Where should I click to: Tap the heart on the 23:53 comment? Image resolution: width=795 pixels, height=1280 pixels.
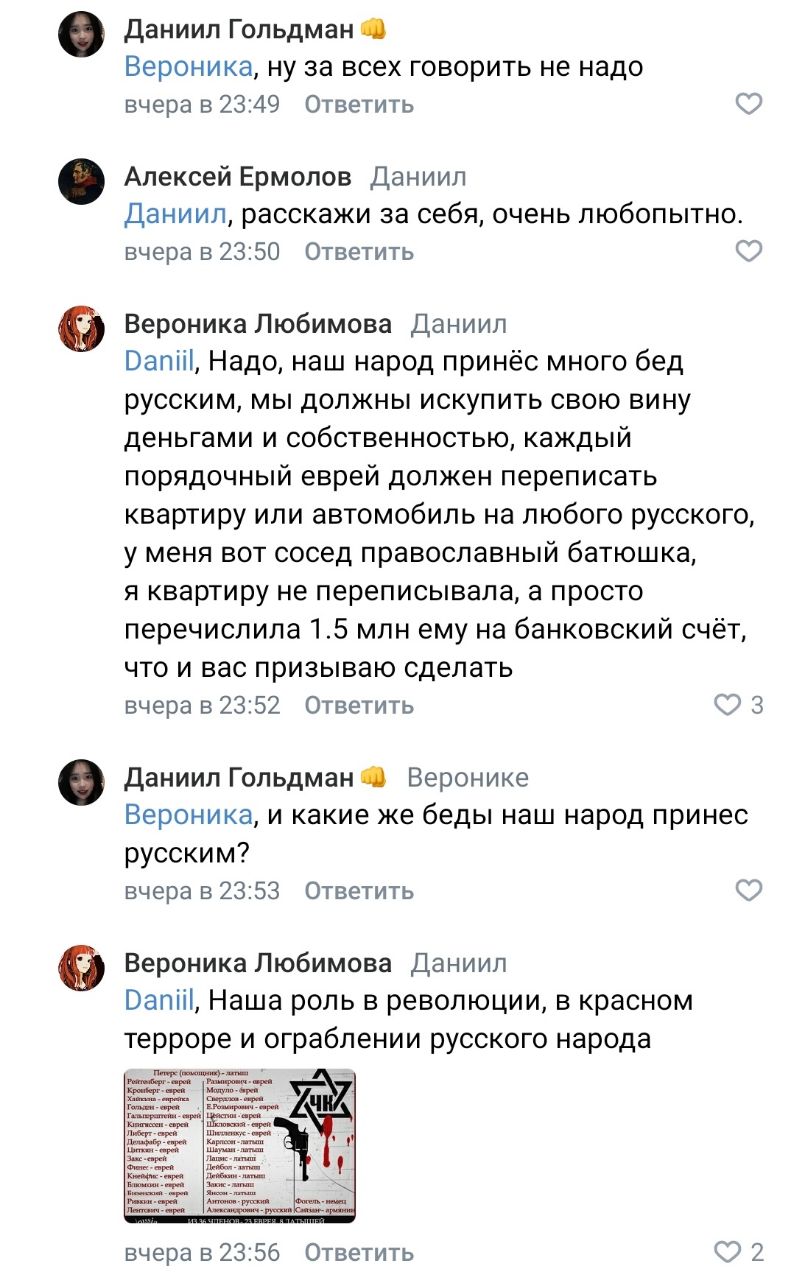(x=748, y=890)
